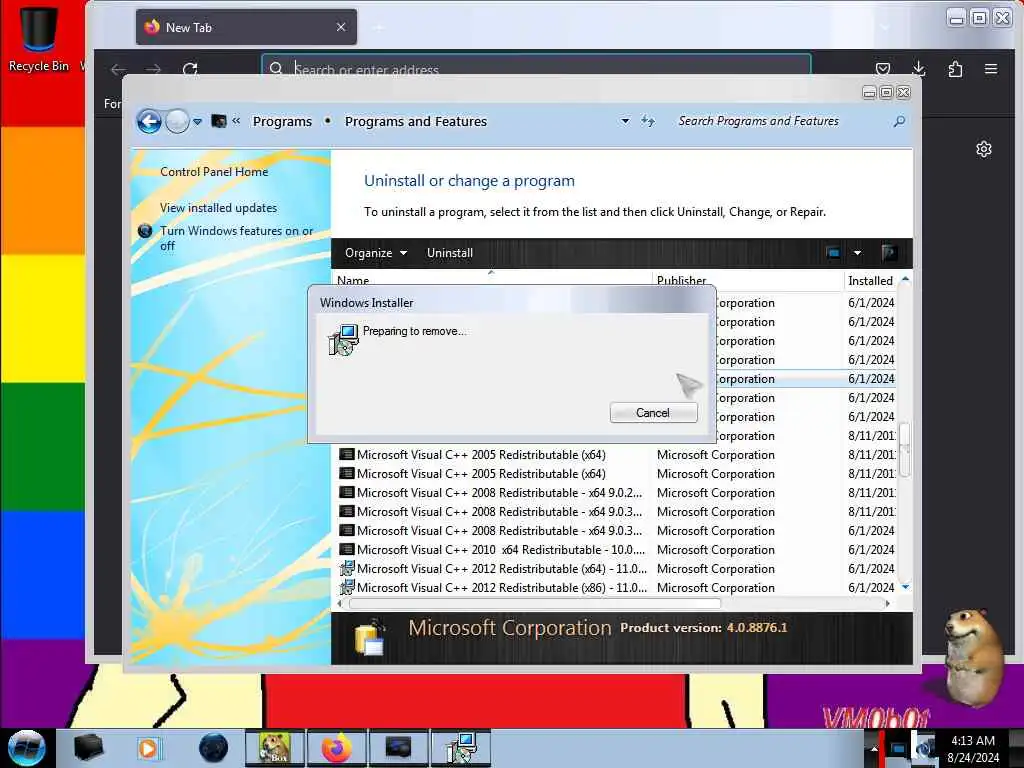Open View installed updates link

218,208
